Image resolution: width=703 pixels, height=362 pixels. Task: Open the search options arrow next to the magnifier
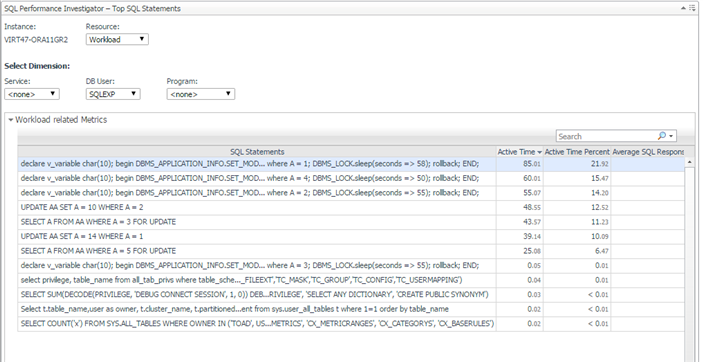(671, 136)
